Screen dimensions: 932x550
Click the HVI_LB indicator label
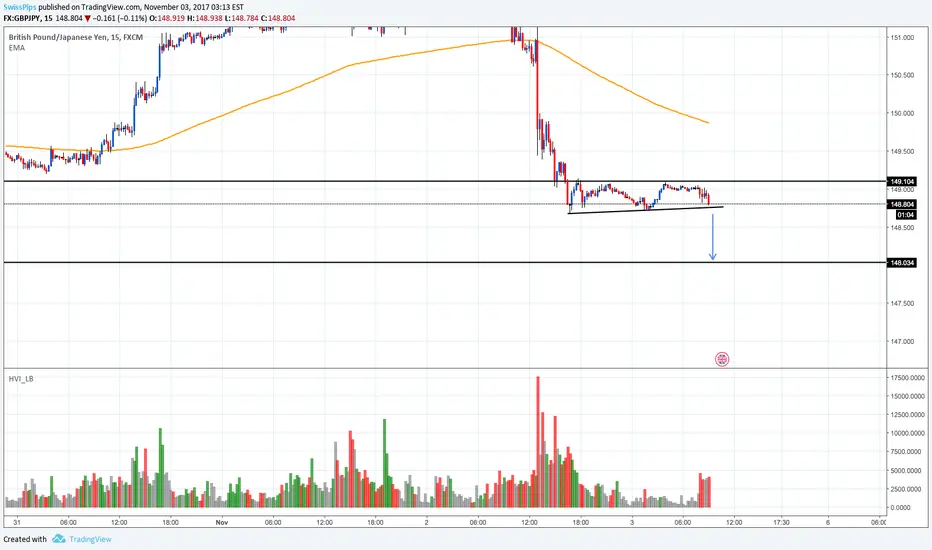click(21, 379)
